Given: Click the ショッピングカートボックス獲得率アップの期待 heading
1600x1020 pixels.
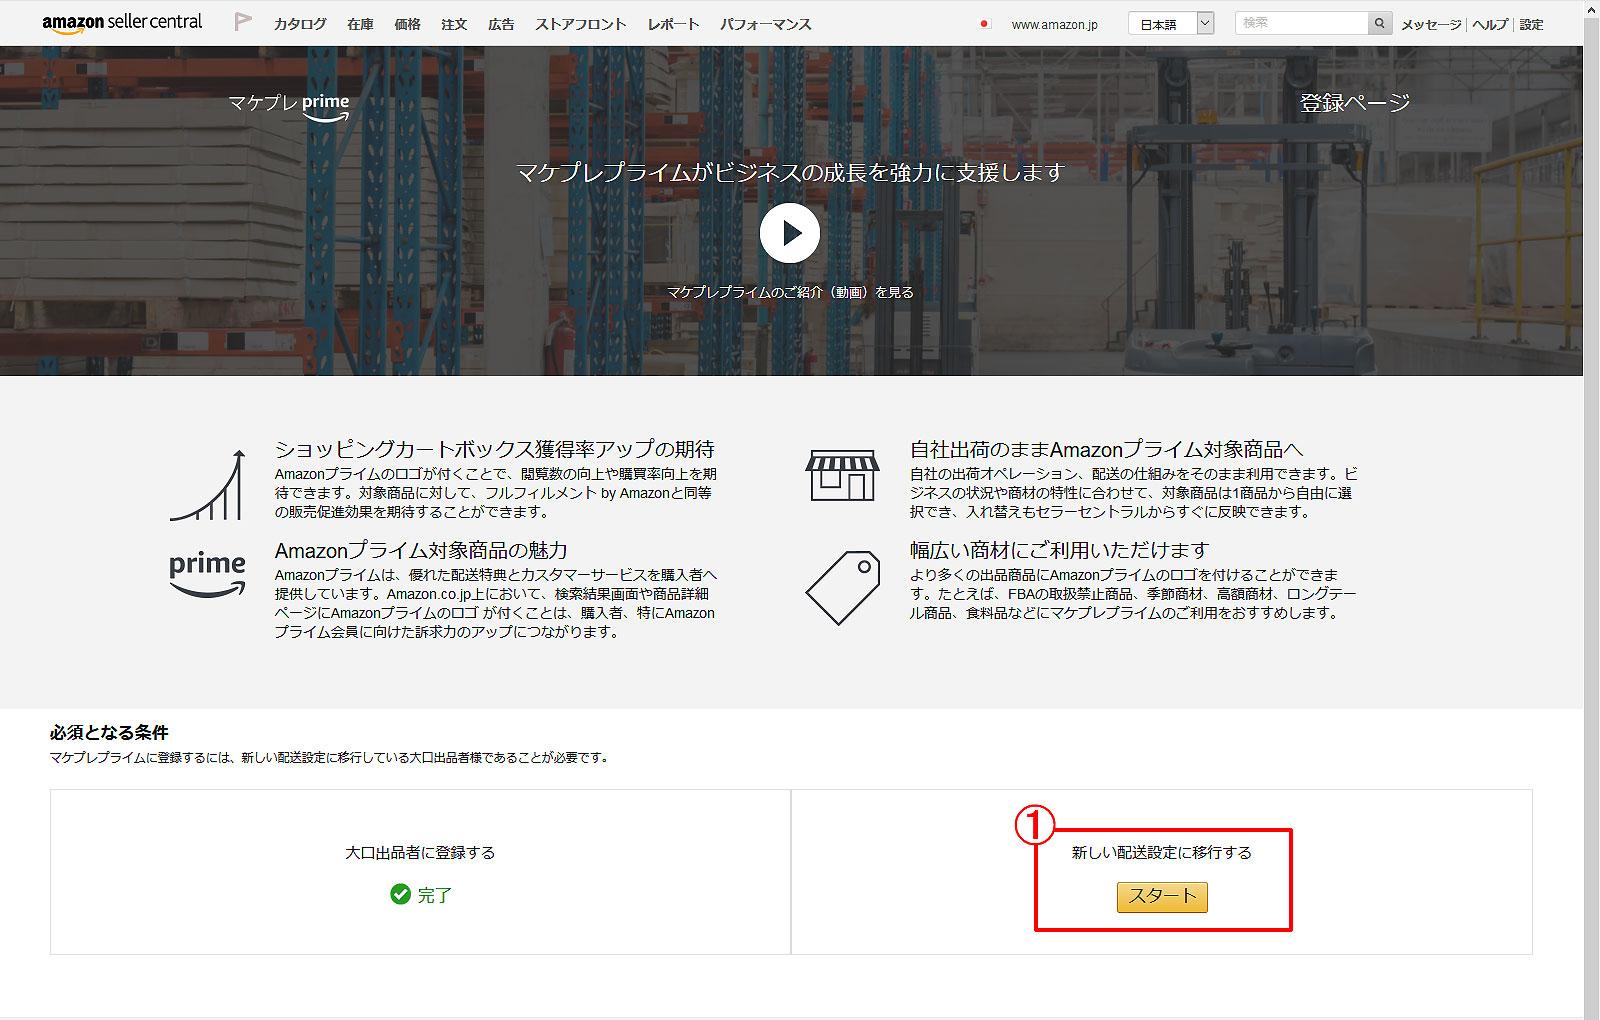Looking at the screenshot, I should (495, 450).
